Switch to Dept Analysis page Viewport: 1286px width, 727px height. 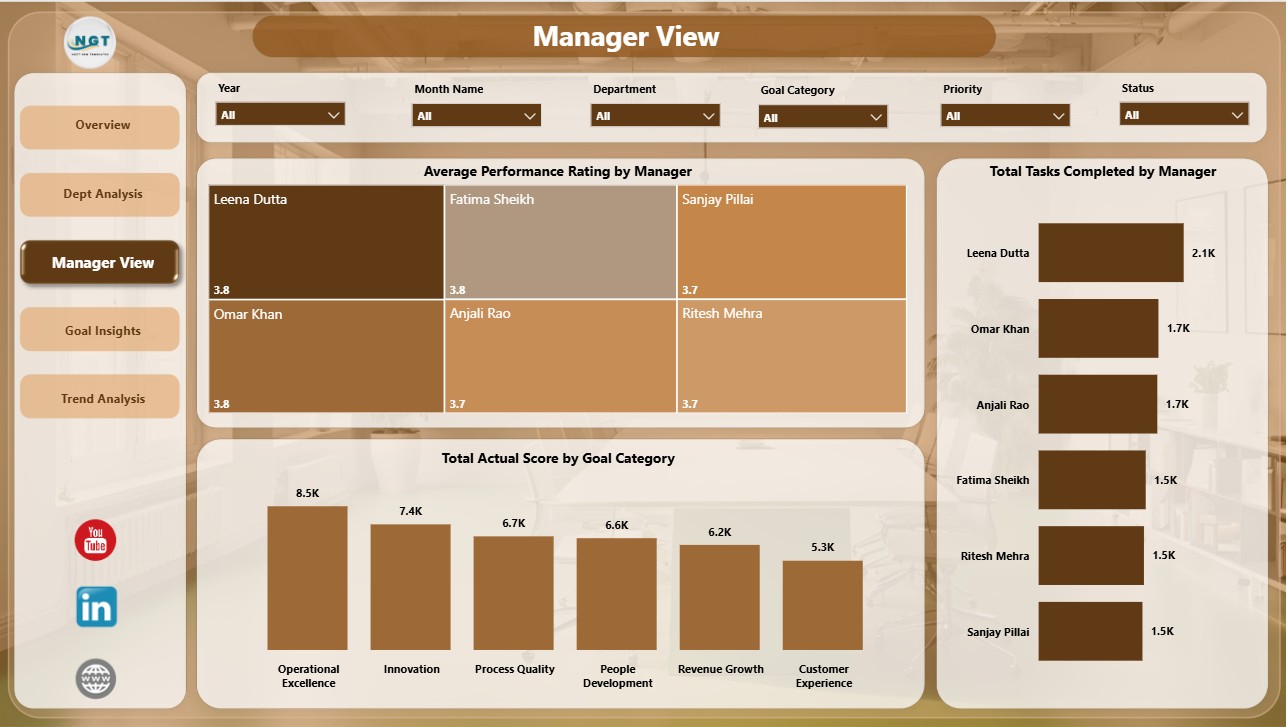[x=100, y=195]
